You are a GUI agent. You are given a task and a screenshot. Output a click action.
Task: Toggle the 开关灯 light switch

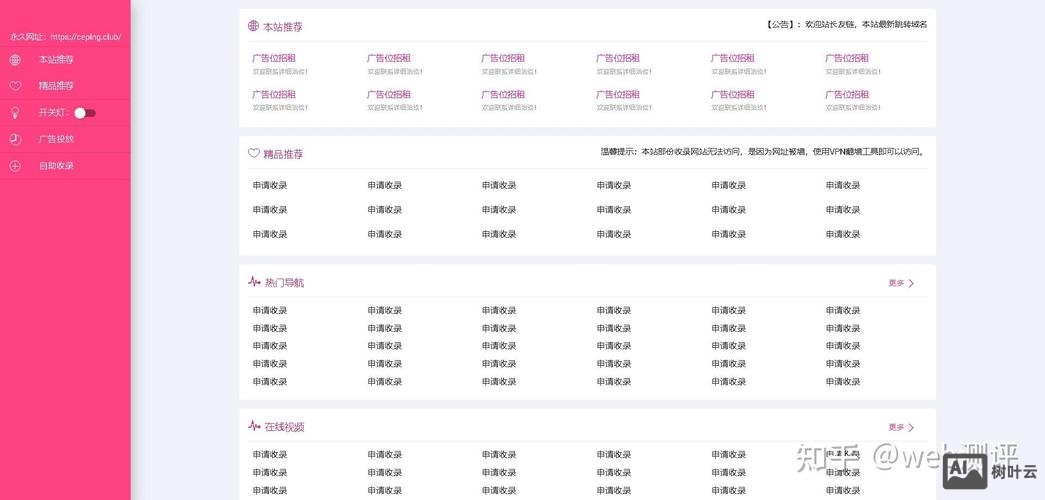tap(85, 113)
